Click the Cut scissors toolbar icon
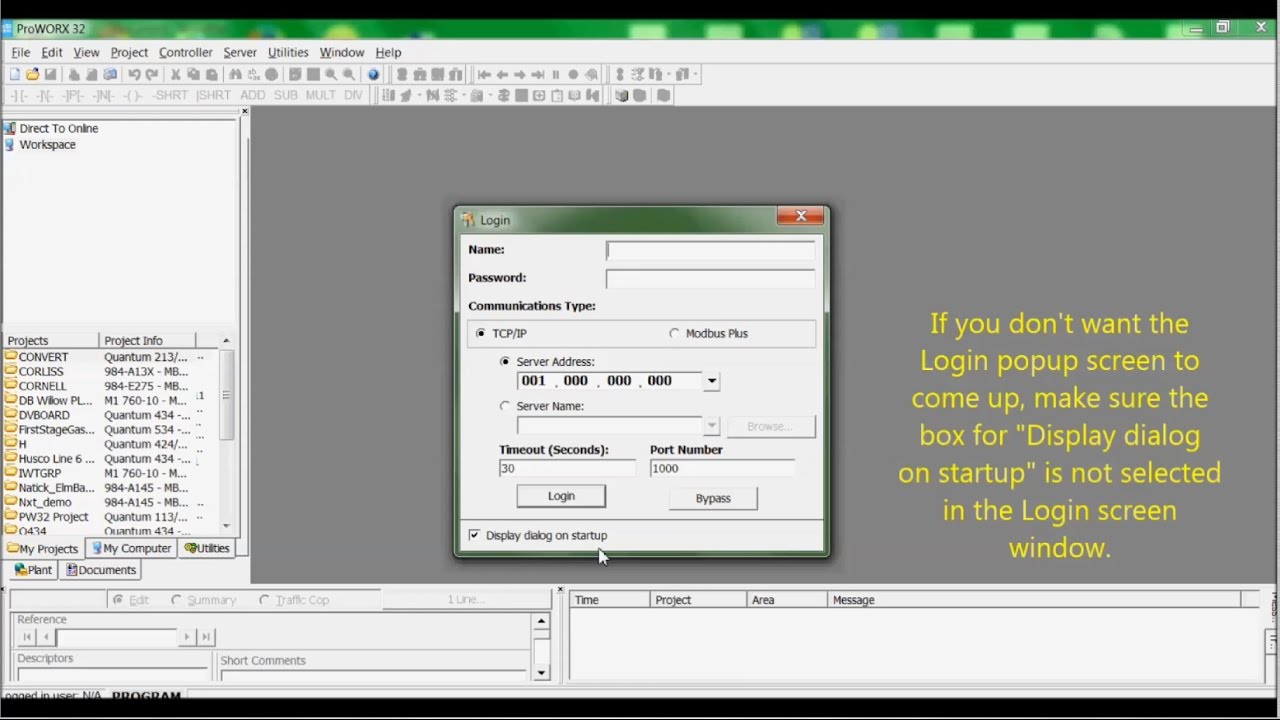Image resolution: width=1280 pixels, height=720 pixels. 176,74
